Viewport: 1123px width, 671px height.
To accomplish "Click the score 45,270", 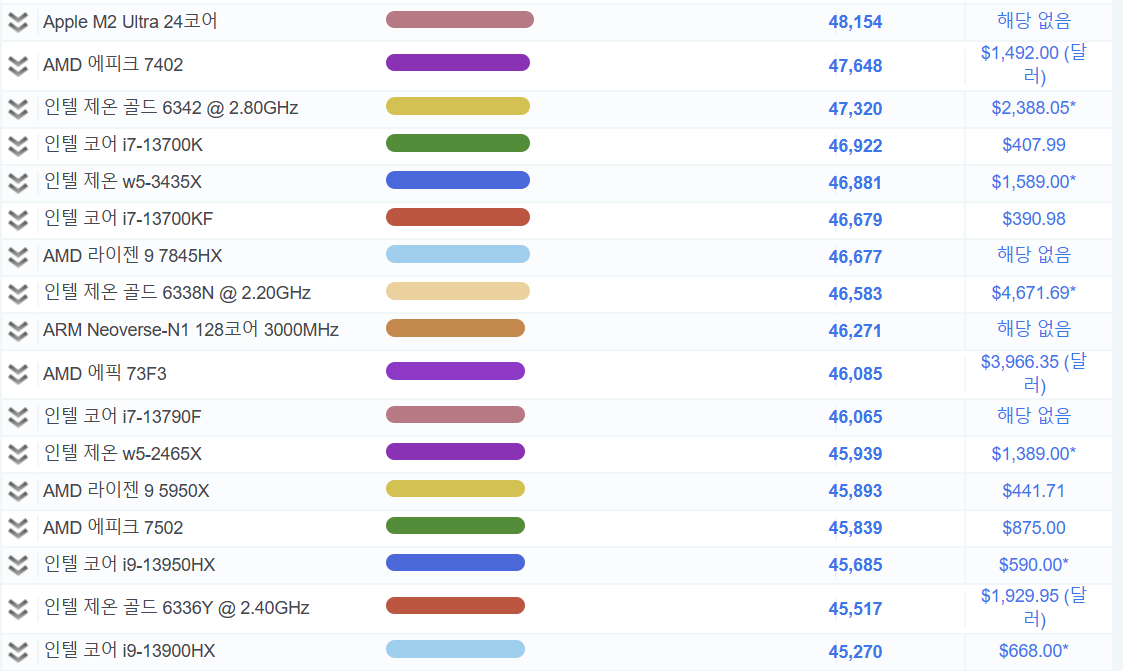I will (855, 652).
